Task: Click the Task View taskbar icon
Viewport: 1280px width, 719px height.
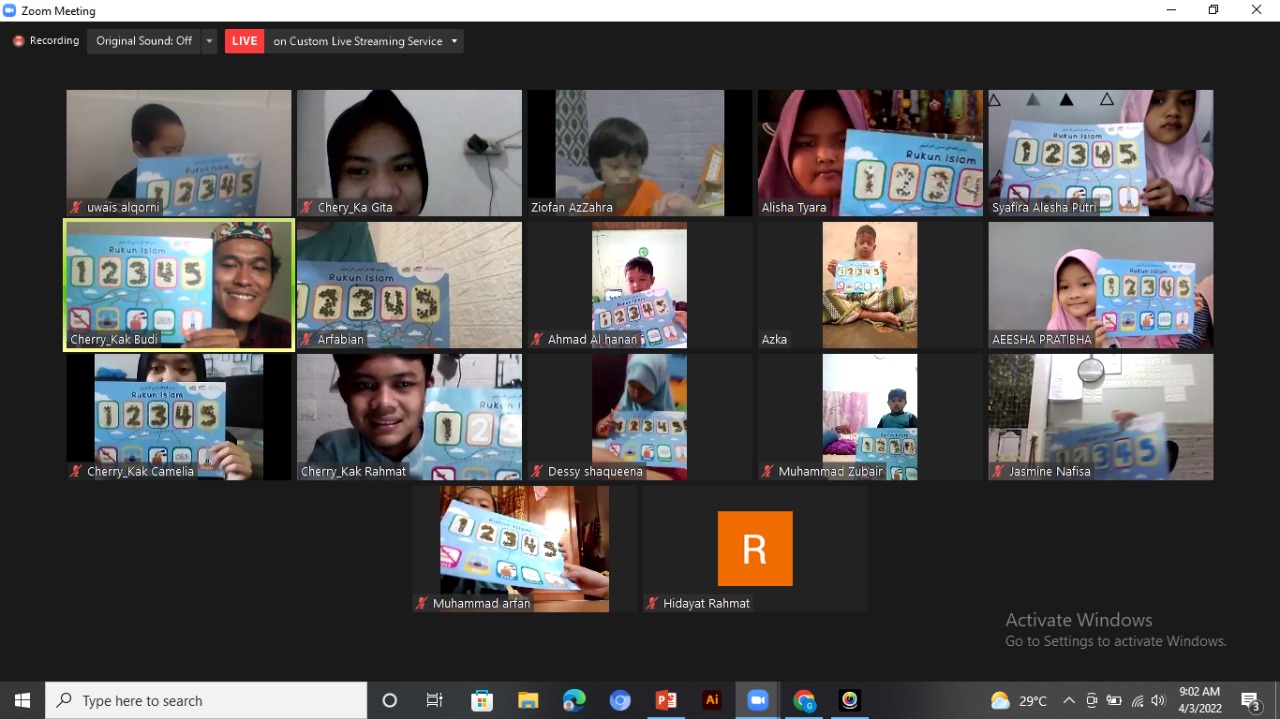Action: [435, 700]
